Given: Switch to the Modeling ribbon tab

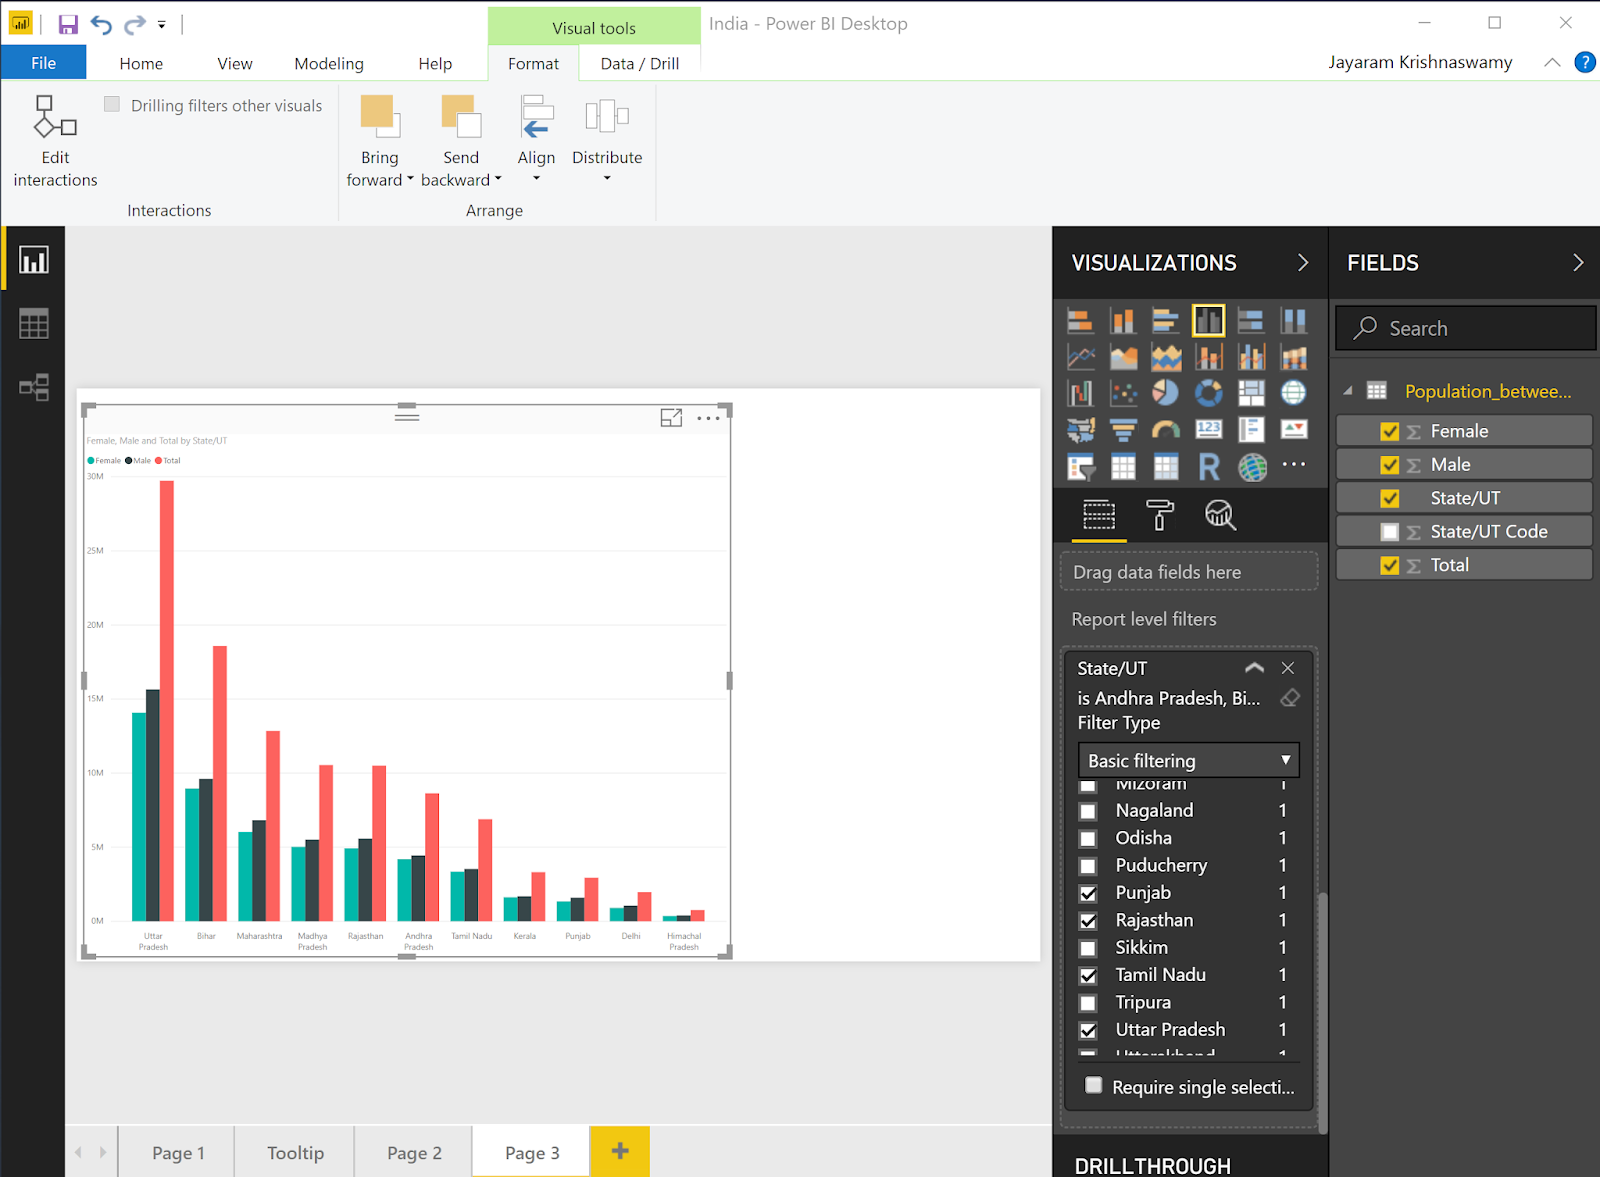Looking at the screenshot, I should 328,62.
